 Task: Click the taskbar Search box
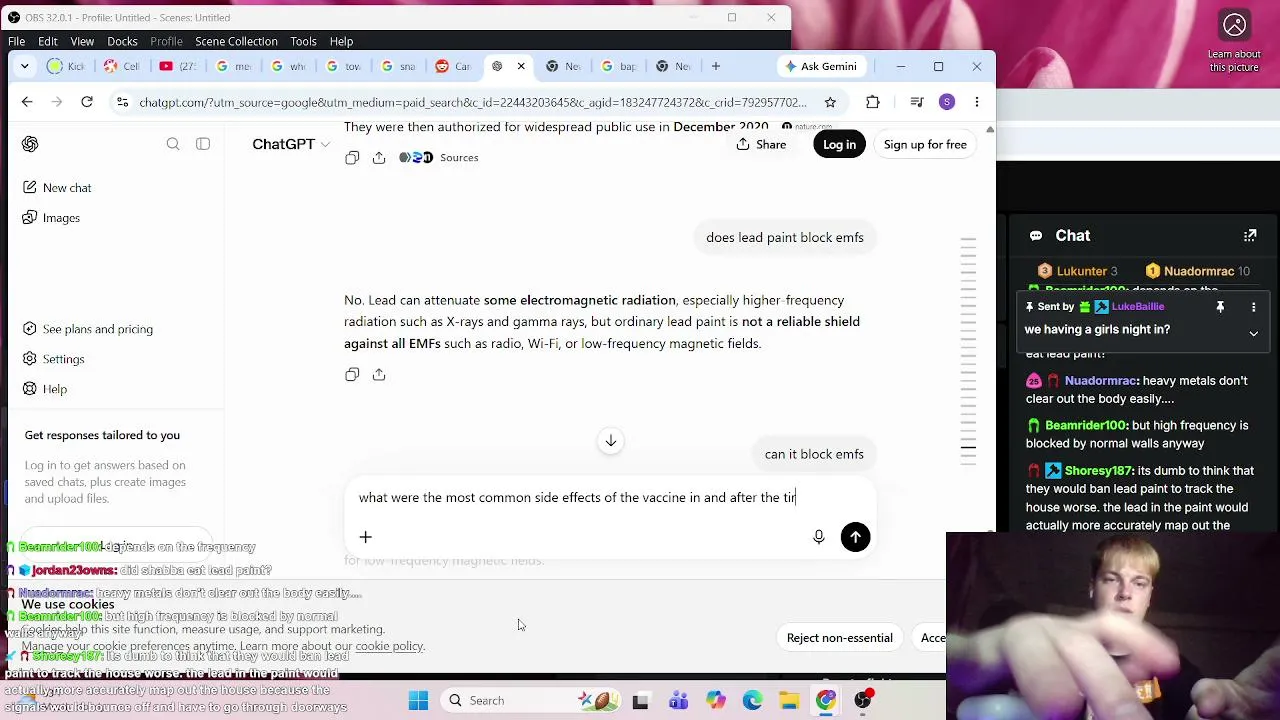click(529, 701)
